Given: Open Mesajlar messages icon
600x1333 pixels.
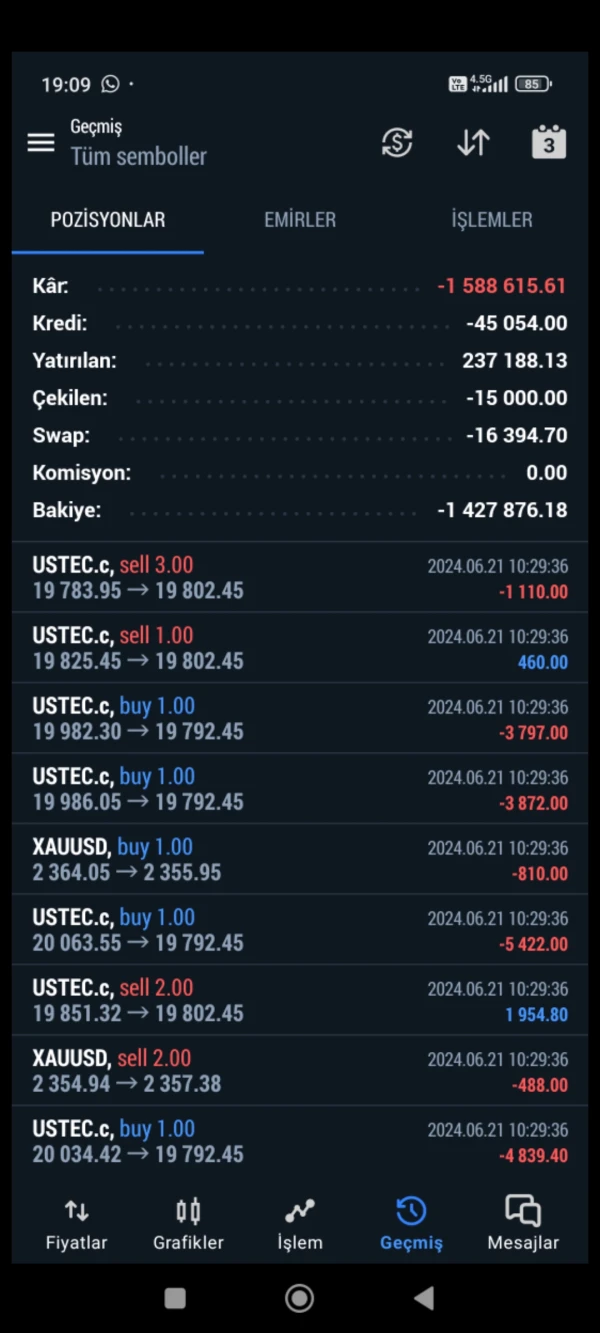Looking at the screenshot, I should tap(523, 1211).
